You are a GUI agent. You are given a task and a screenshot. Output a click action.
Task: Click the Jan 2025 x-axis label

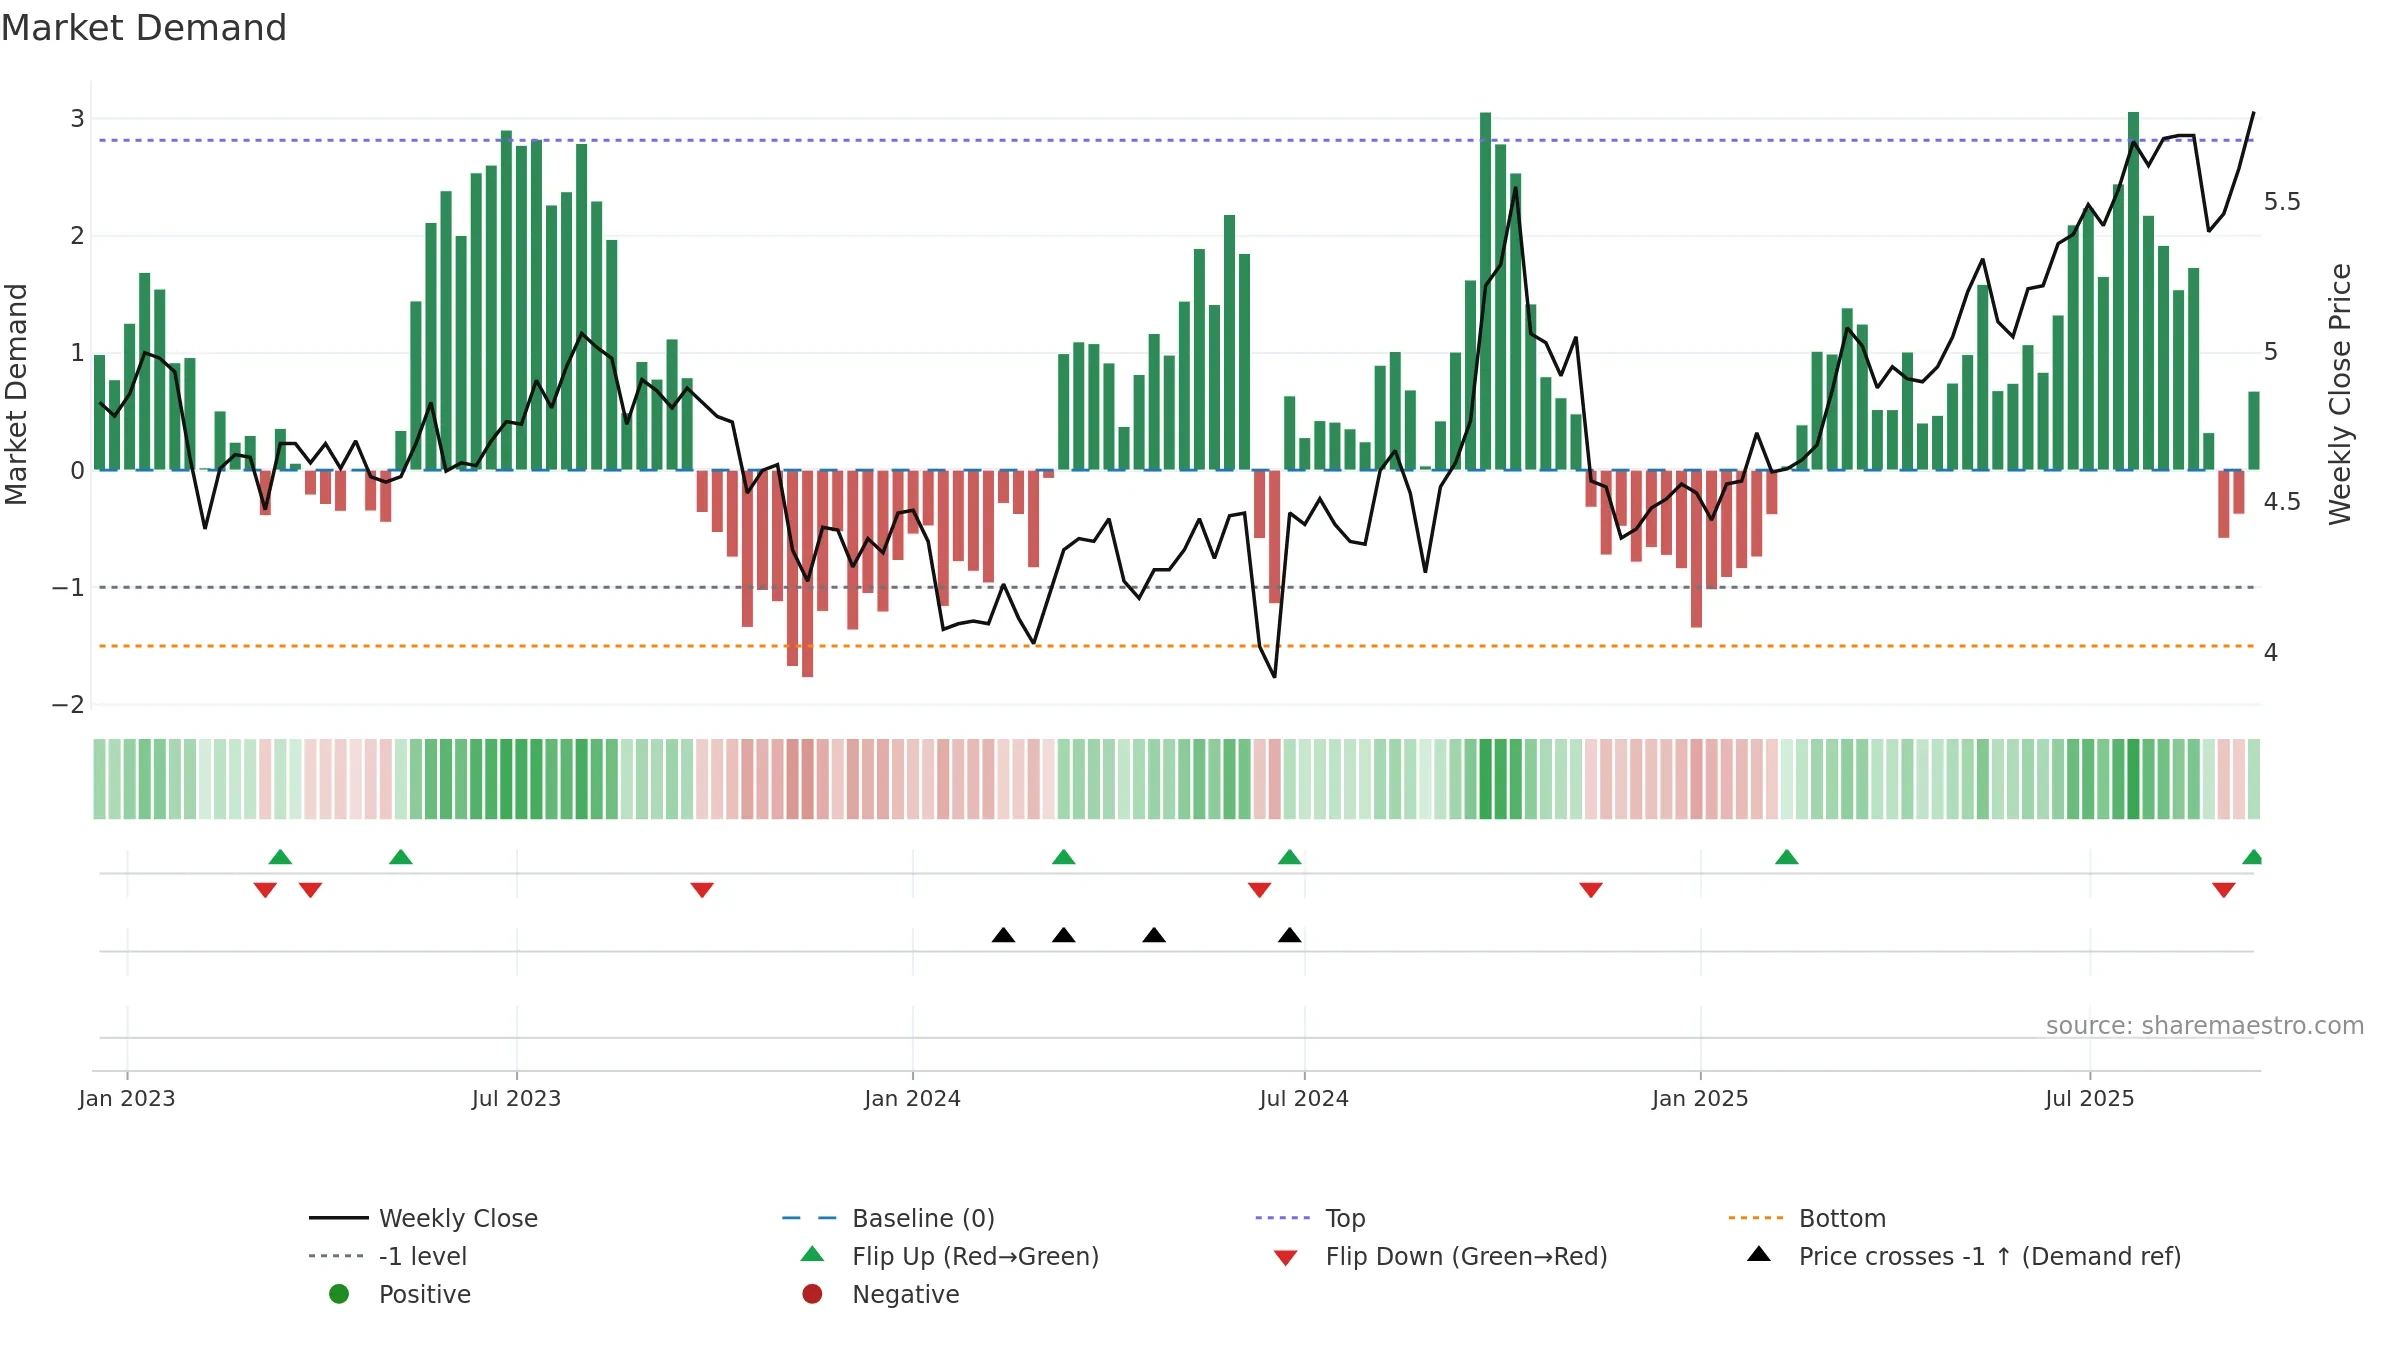(1700, 1098)
